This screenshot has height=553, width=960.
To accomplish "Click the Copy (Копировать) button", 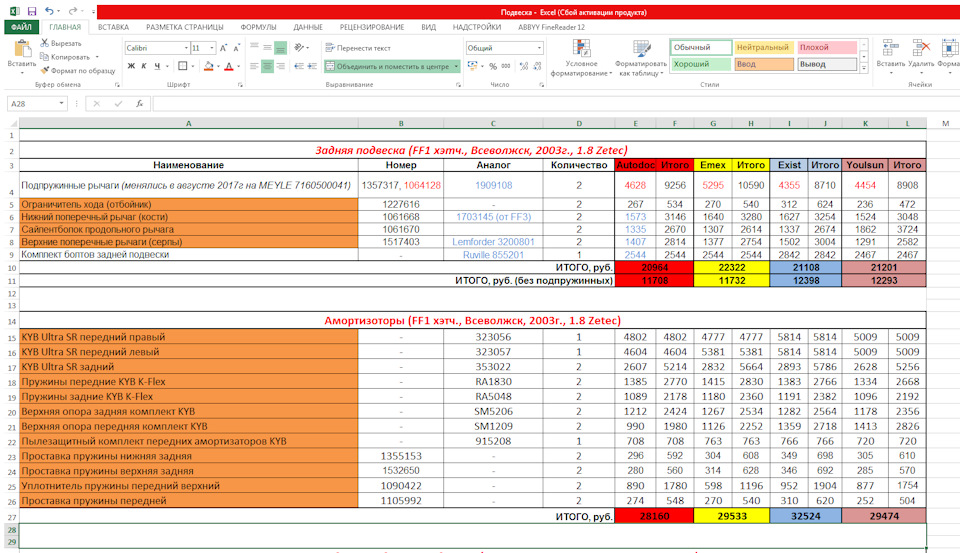I will pos(66,56).
